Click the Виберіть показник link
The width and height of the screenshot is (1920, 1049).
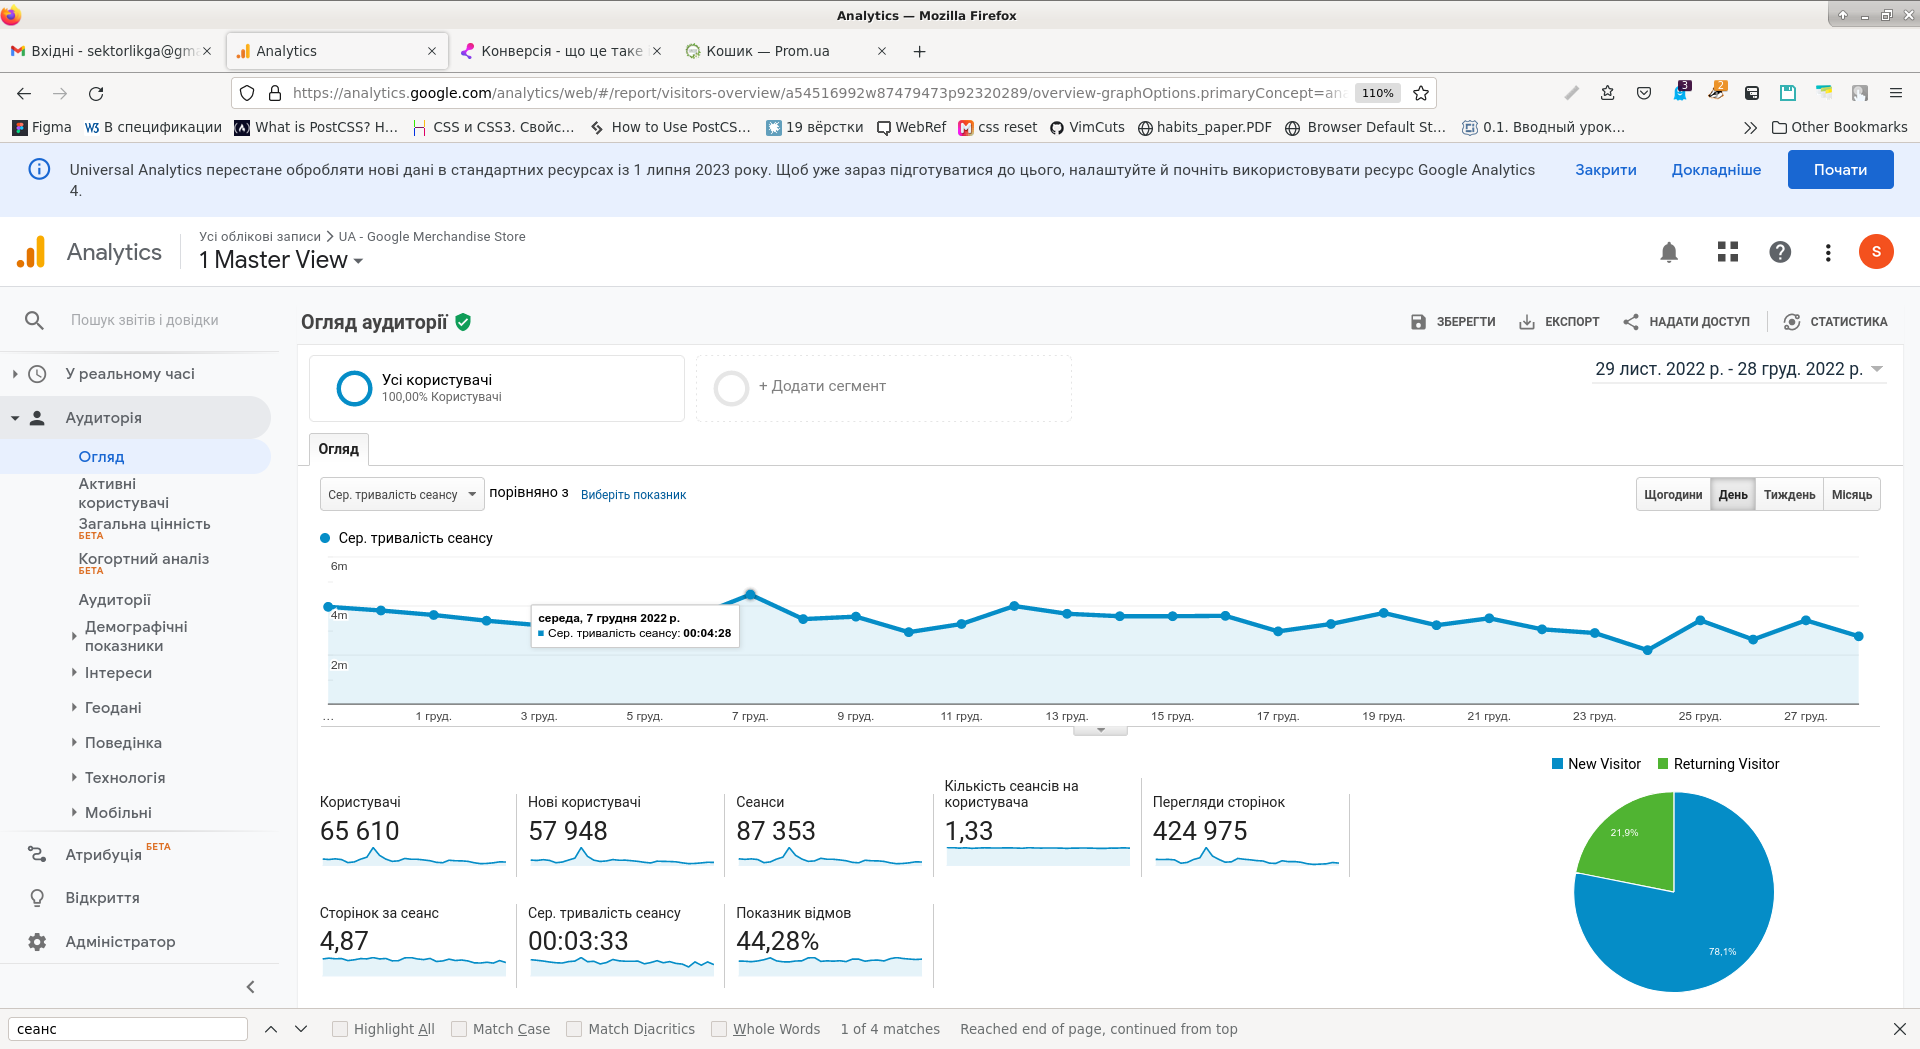(633, 495)
